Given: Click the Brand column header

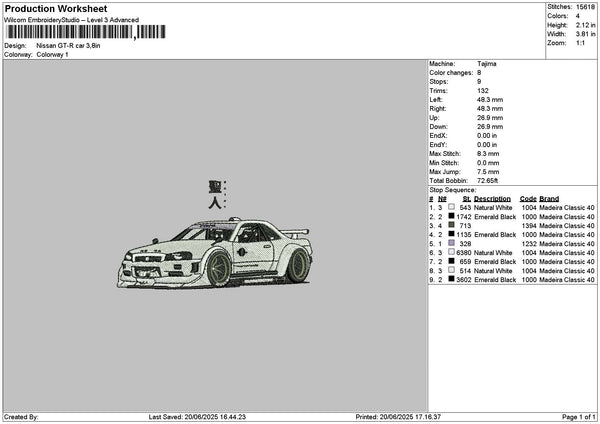Looking at the screenshot, I should point(549,199).
